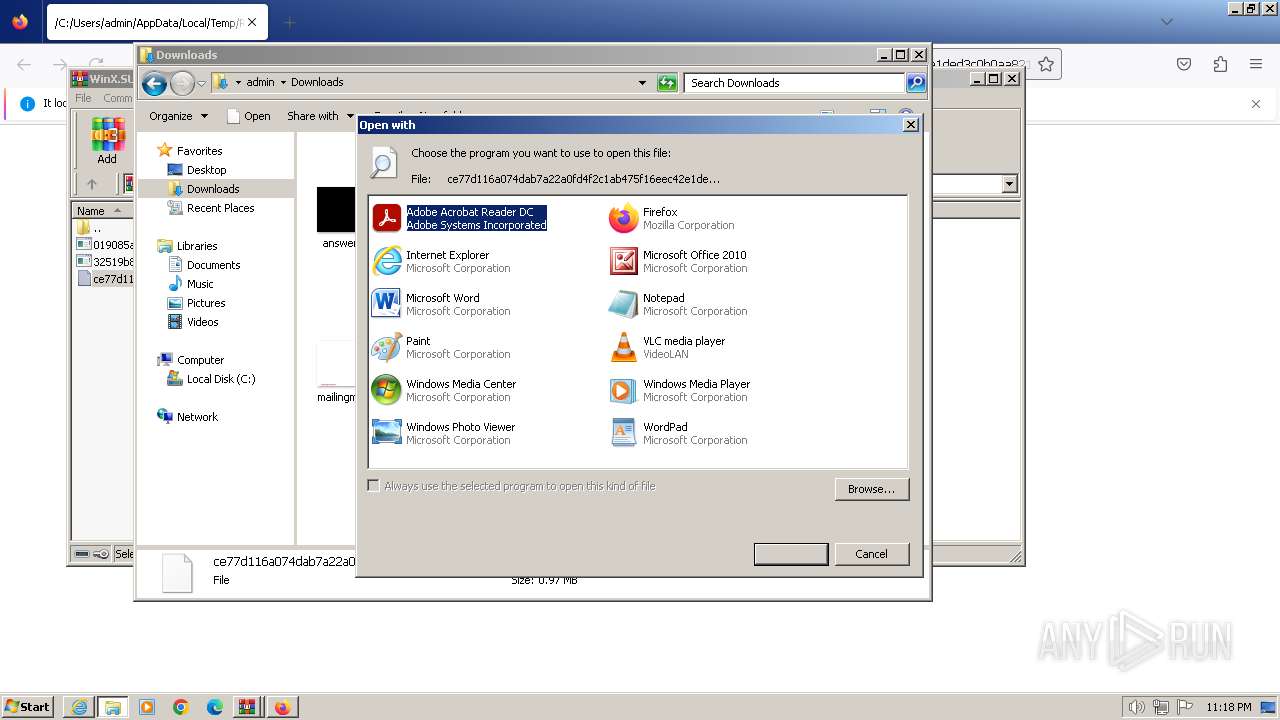Open Network in navigation pane
The height and width of the screenshot is (720, 1280).
point(197,417)
